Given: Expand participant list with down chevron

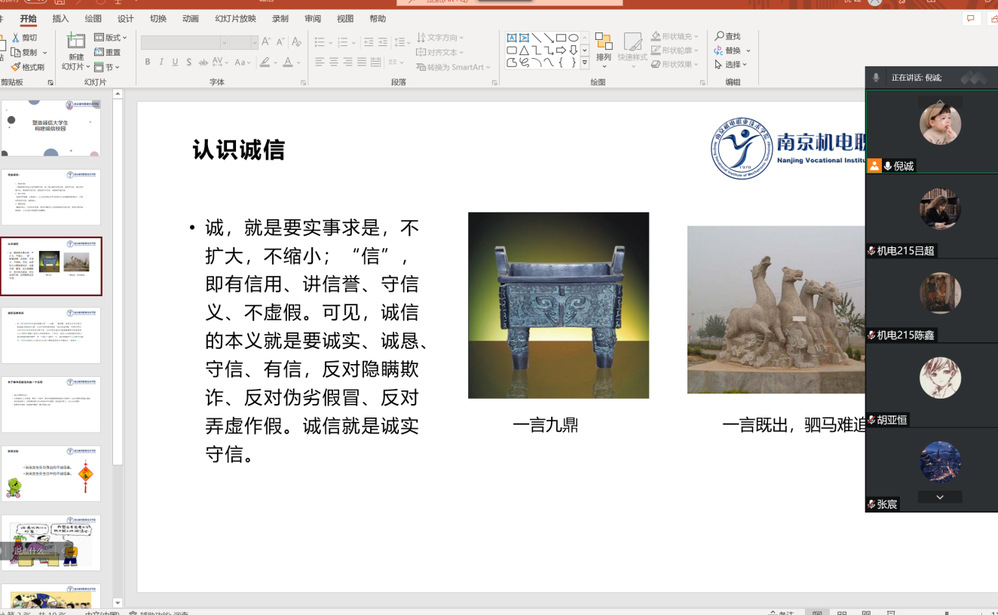Looking at the screenshot, I should [939, 497].
